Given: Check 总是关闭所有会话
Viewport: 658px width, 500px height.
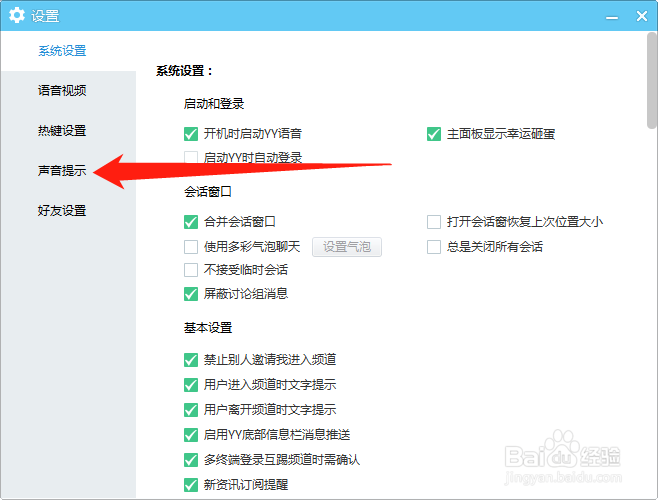Looking at the screenshot, I should [x=434, y=246].
